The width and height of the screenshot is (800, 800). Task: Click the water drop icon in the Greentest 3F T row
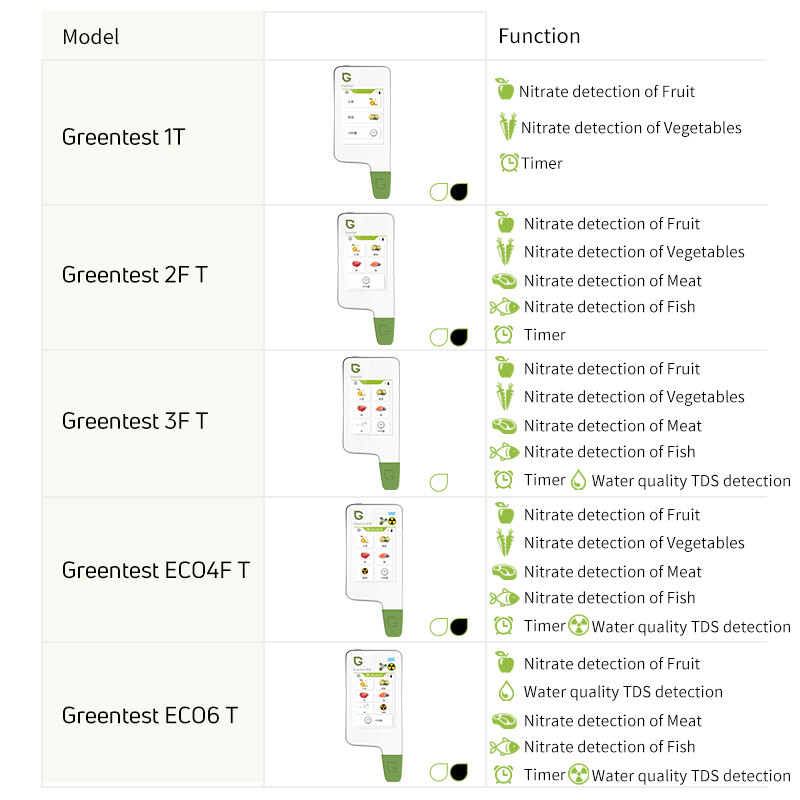(578, 481)
